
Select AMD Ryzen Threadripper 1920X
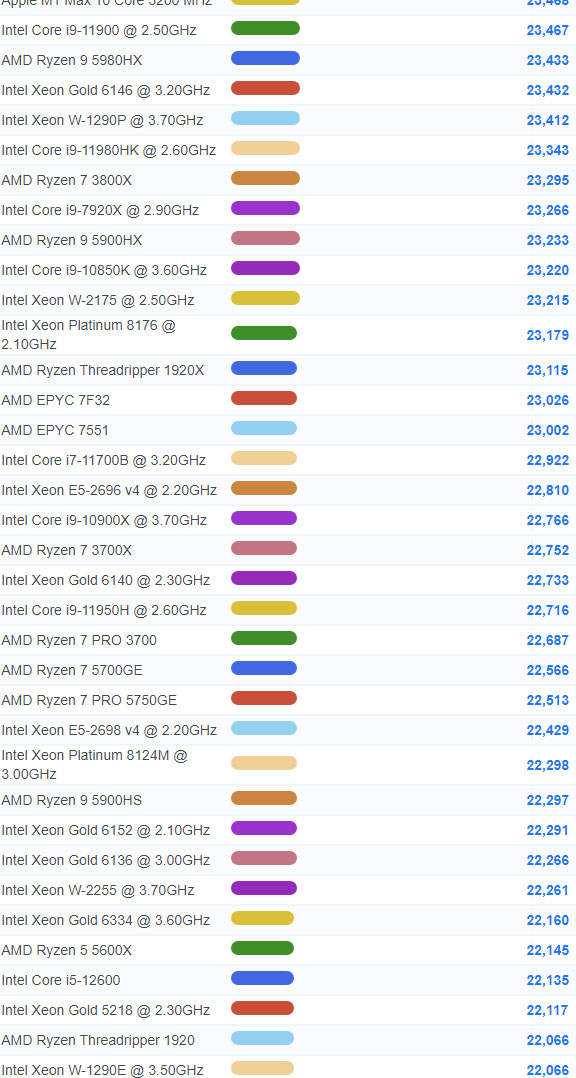click(103, 370)
